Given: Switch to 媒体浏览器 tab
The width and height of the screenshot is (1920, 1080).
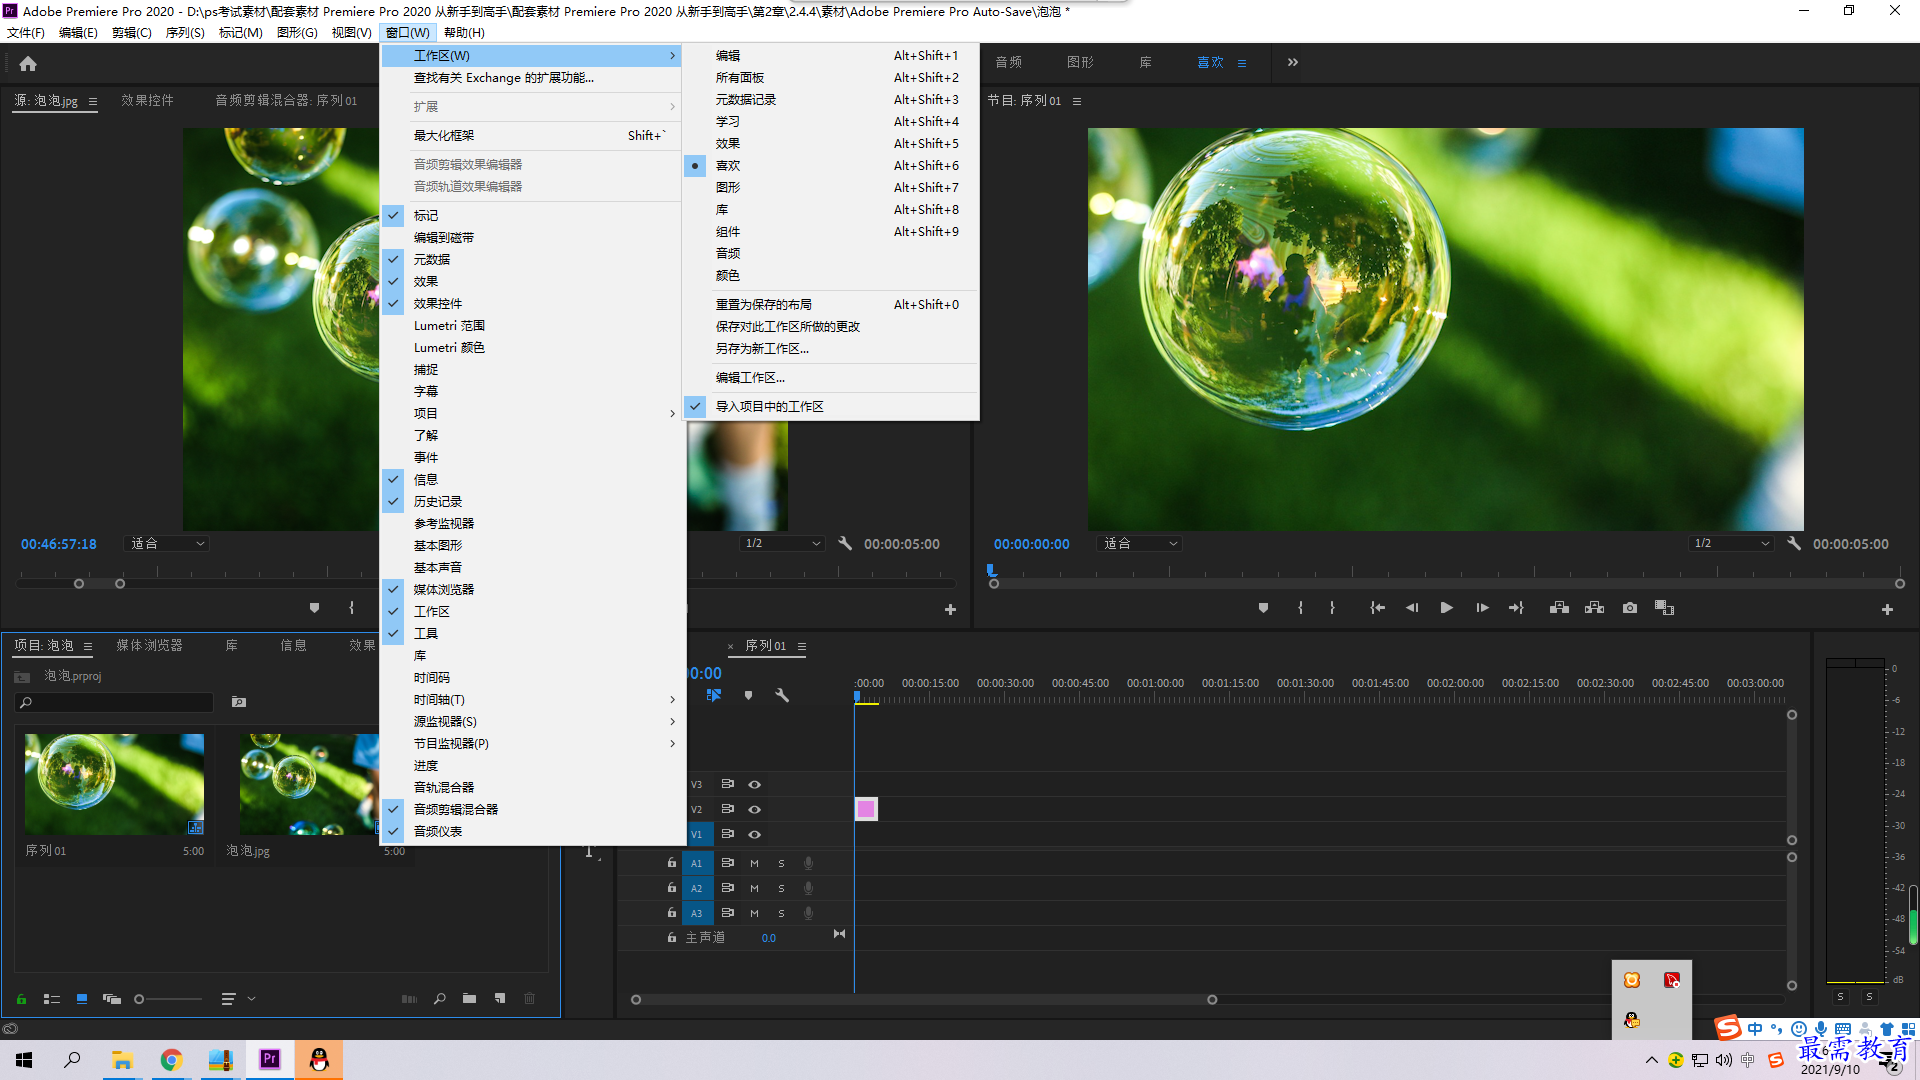Looking at the screenshot, I should 149,645.
